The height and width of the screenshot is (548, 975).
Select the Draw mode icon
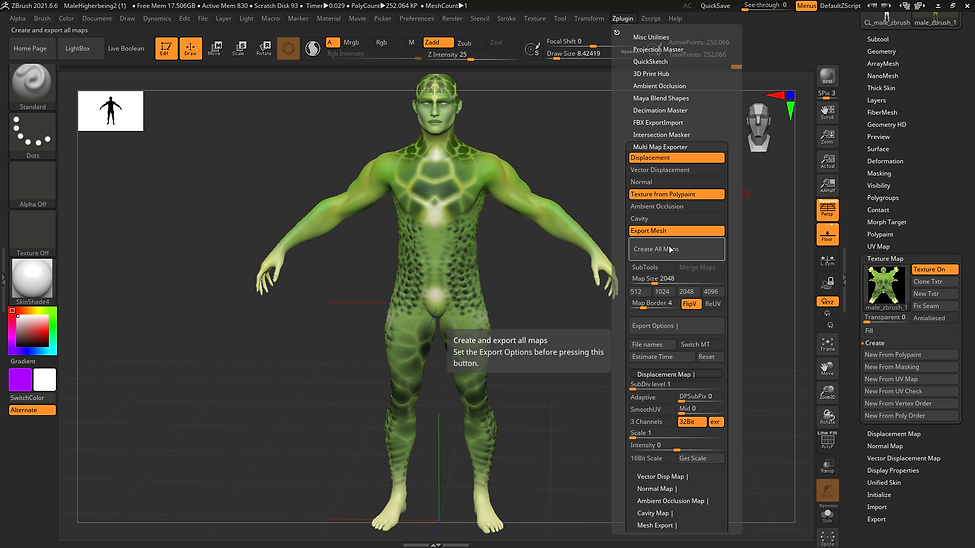(x=190, y=49)
